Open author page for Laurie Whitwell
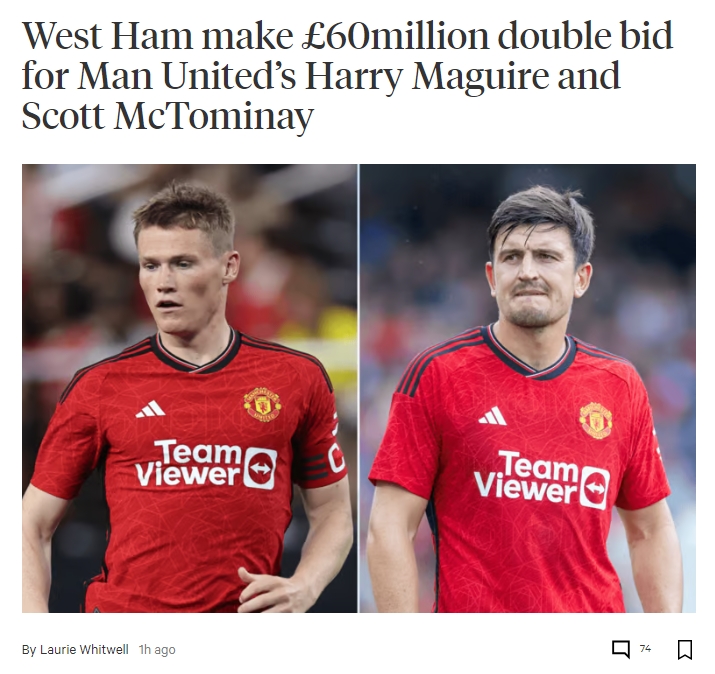This screenshot has height=674, width=715. [x=84, y=649]
